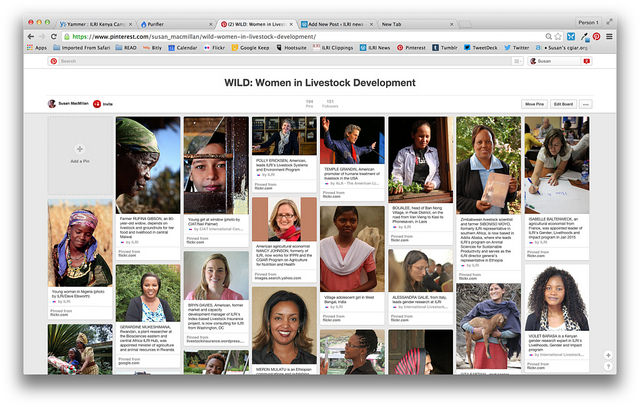Open TweetDeck bookmark
This screenshot has height=407, width=640.
pyautogui.click(x=481, y=48)
